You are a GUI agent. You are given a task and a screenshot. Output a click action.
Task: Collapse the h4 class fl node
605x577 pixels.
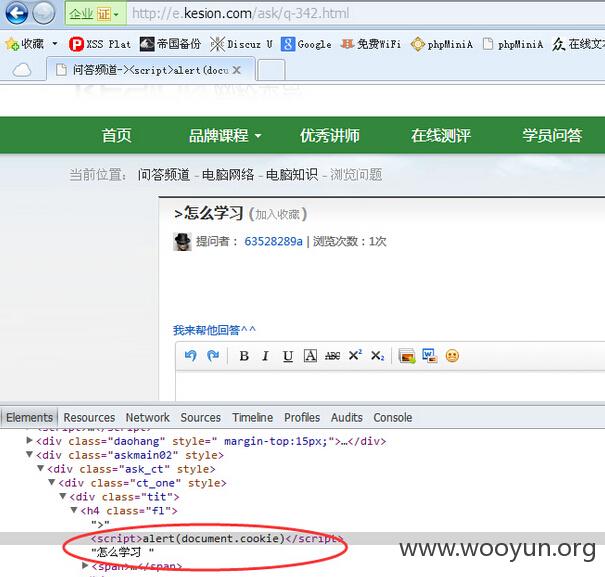click(74, 510)
